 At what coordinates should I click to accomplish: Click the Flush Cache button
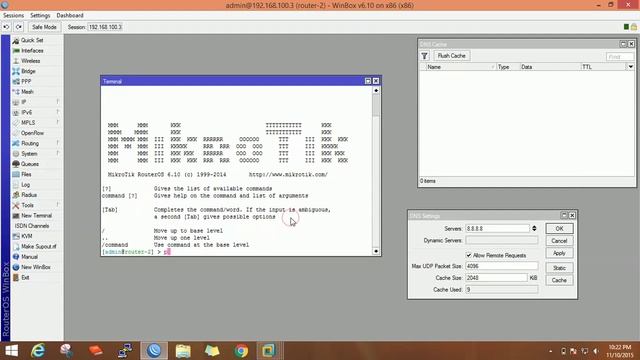[451, 56]
